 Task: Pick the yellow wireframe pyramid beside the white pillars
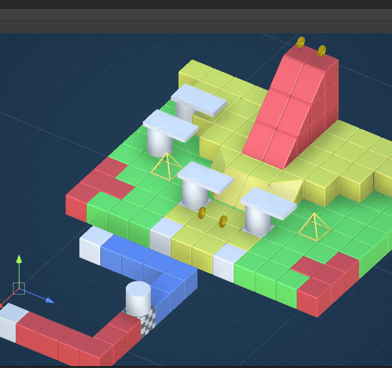pos(167,167)
